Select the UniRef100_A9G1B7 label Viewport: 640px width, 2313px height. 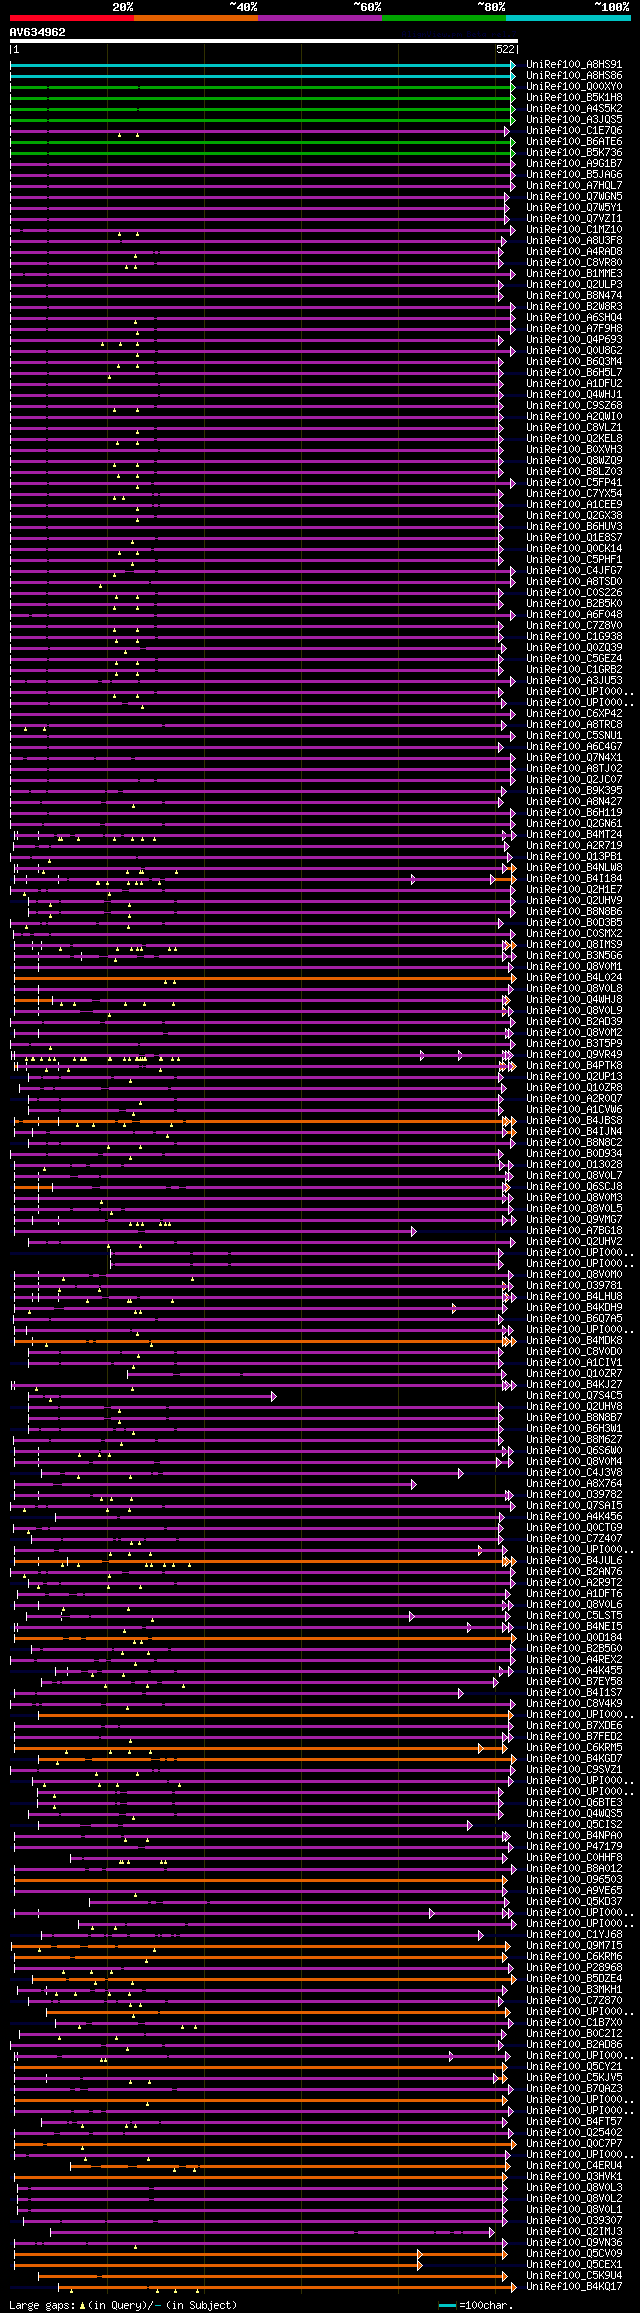pos(574,164)
